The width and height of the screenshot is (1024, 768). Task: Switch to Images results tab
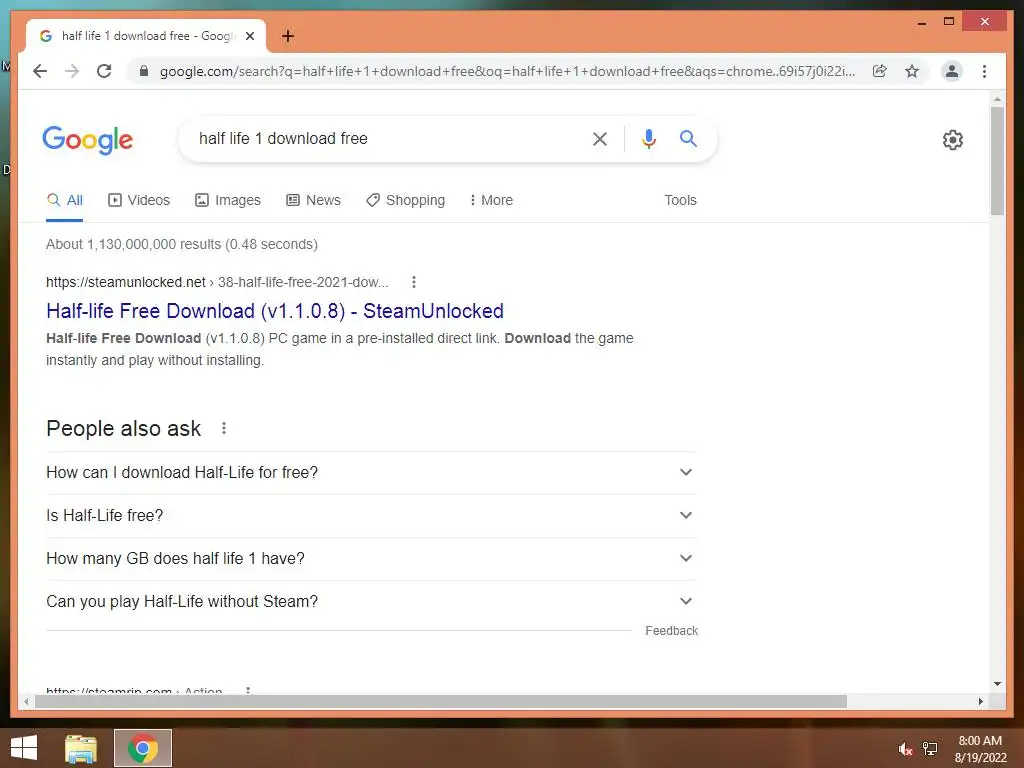[228, 200]
